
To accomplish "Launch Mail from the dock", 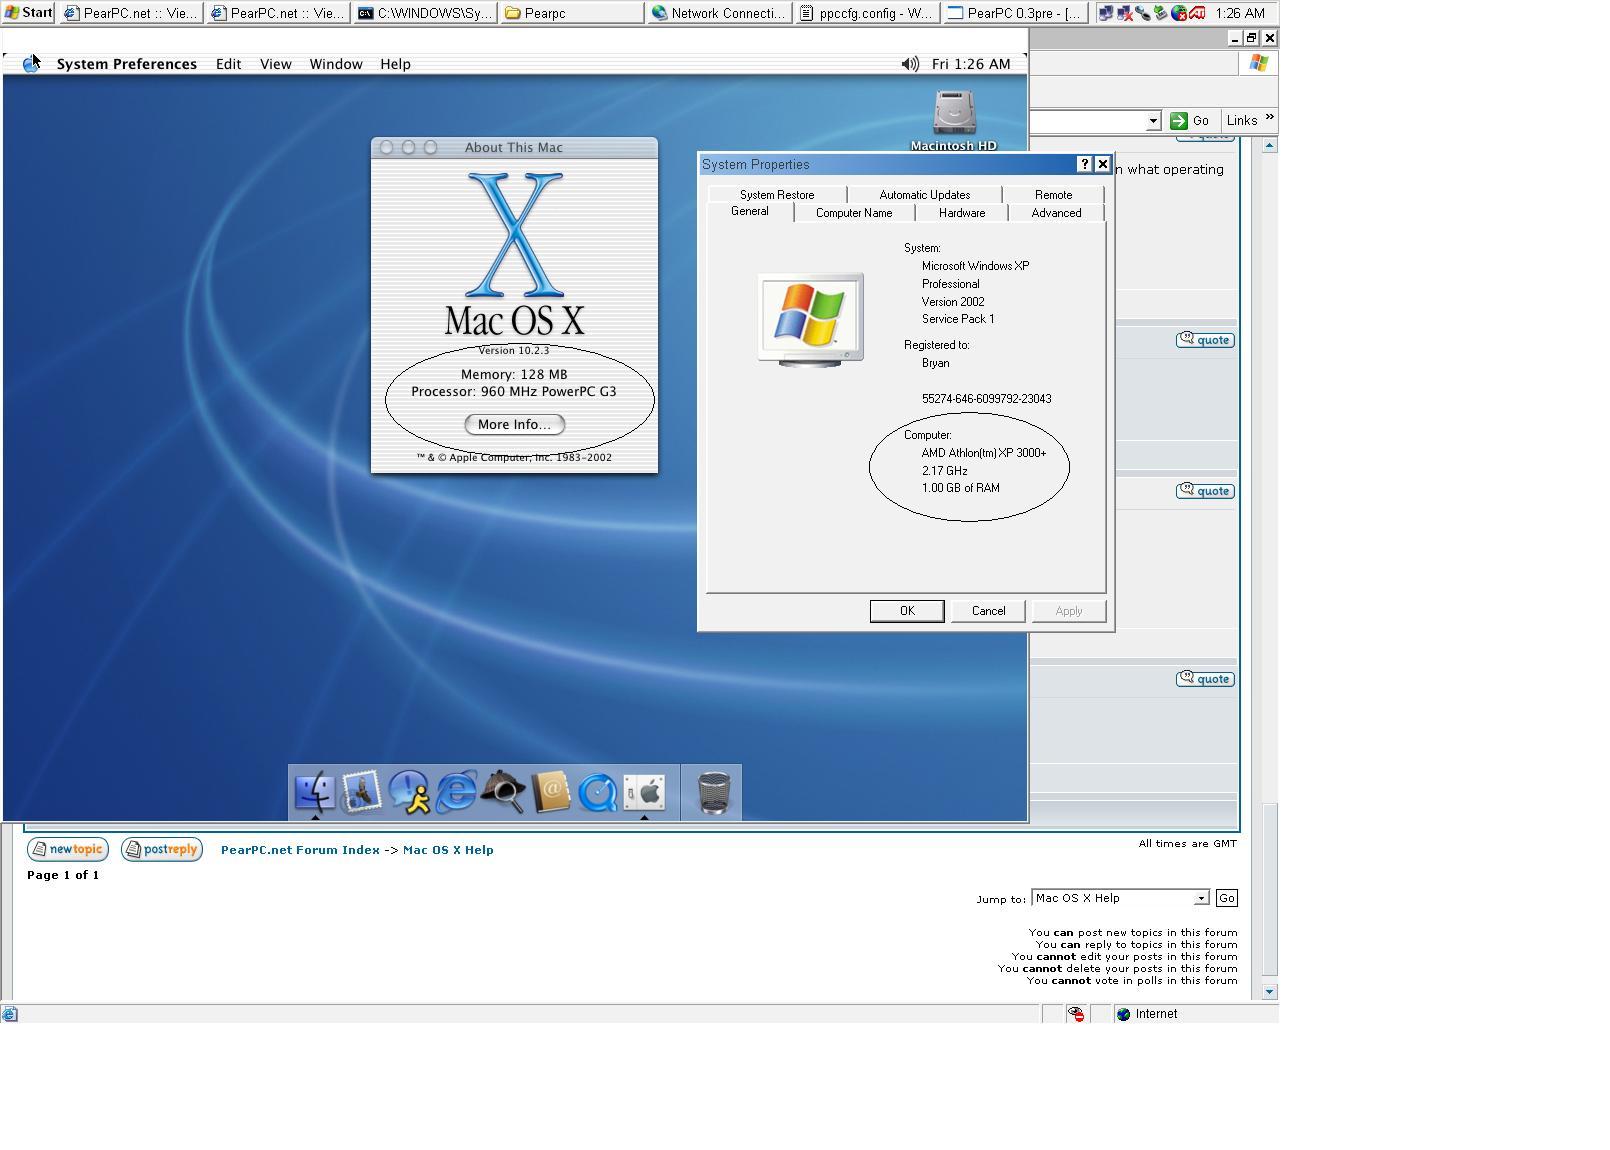I will [x=361, y=792].
